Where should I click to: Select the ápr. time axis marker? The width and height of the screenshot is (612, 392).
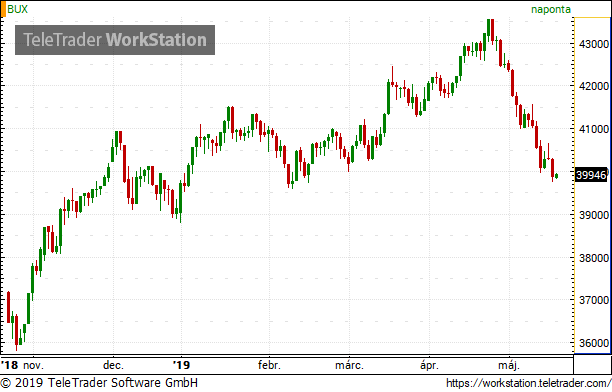429,365
